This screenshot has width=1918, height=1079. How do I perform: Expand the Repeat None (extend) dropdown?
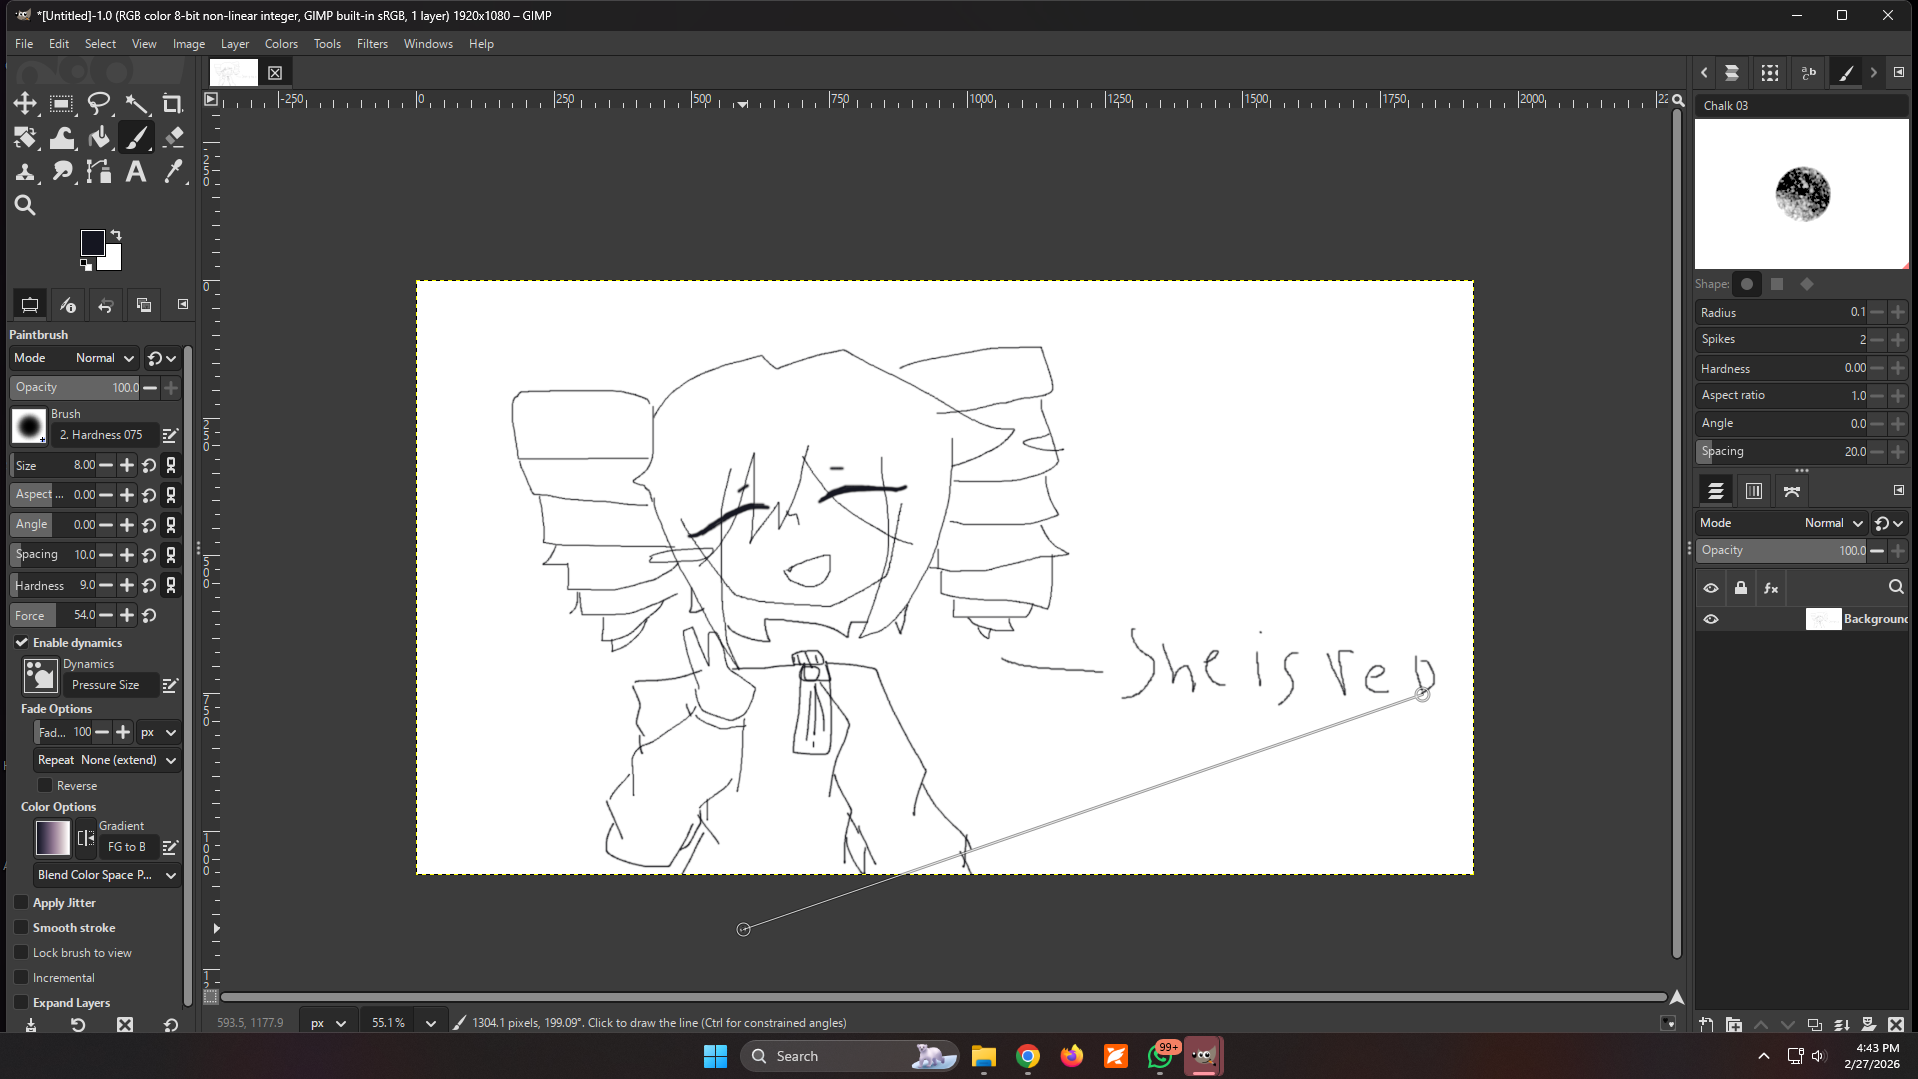click(x=106, y=760)
